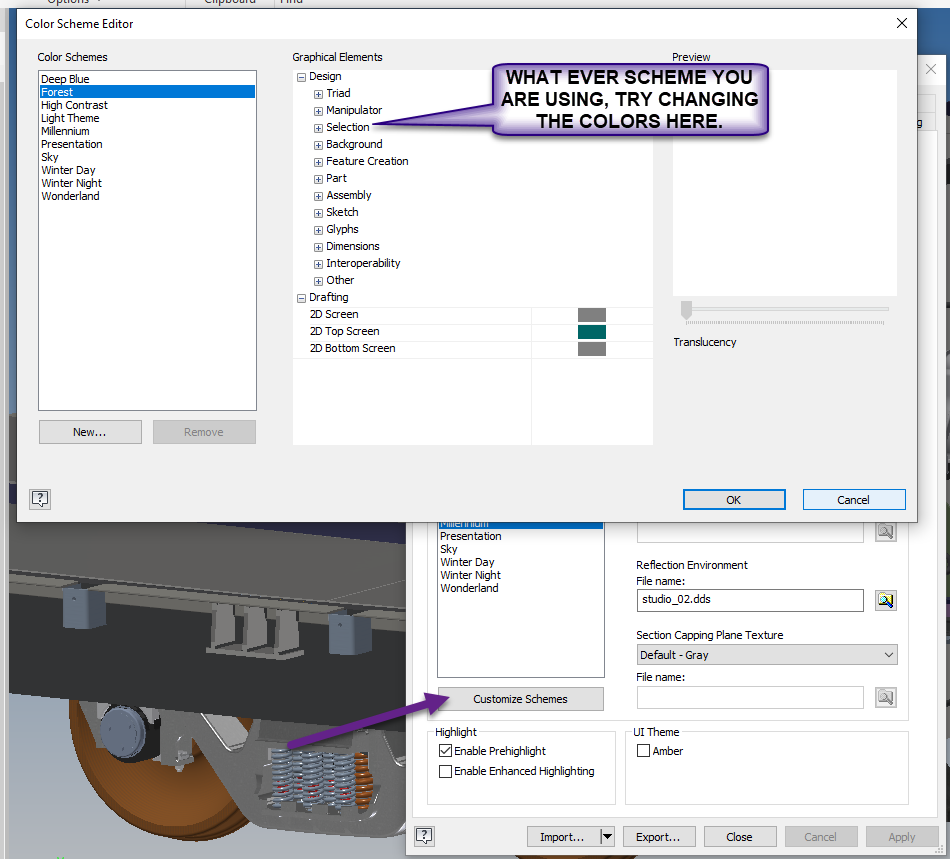
Task: Close the Color Scheme Editor dialog
Action: [902, 23]
